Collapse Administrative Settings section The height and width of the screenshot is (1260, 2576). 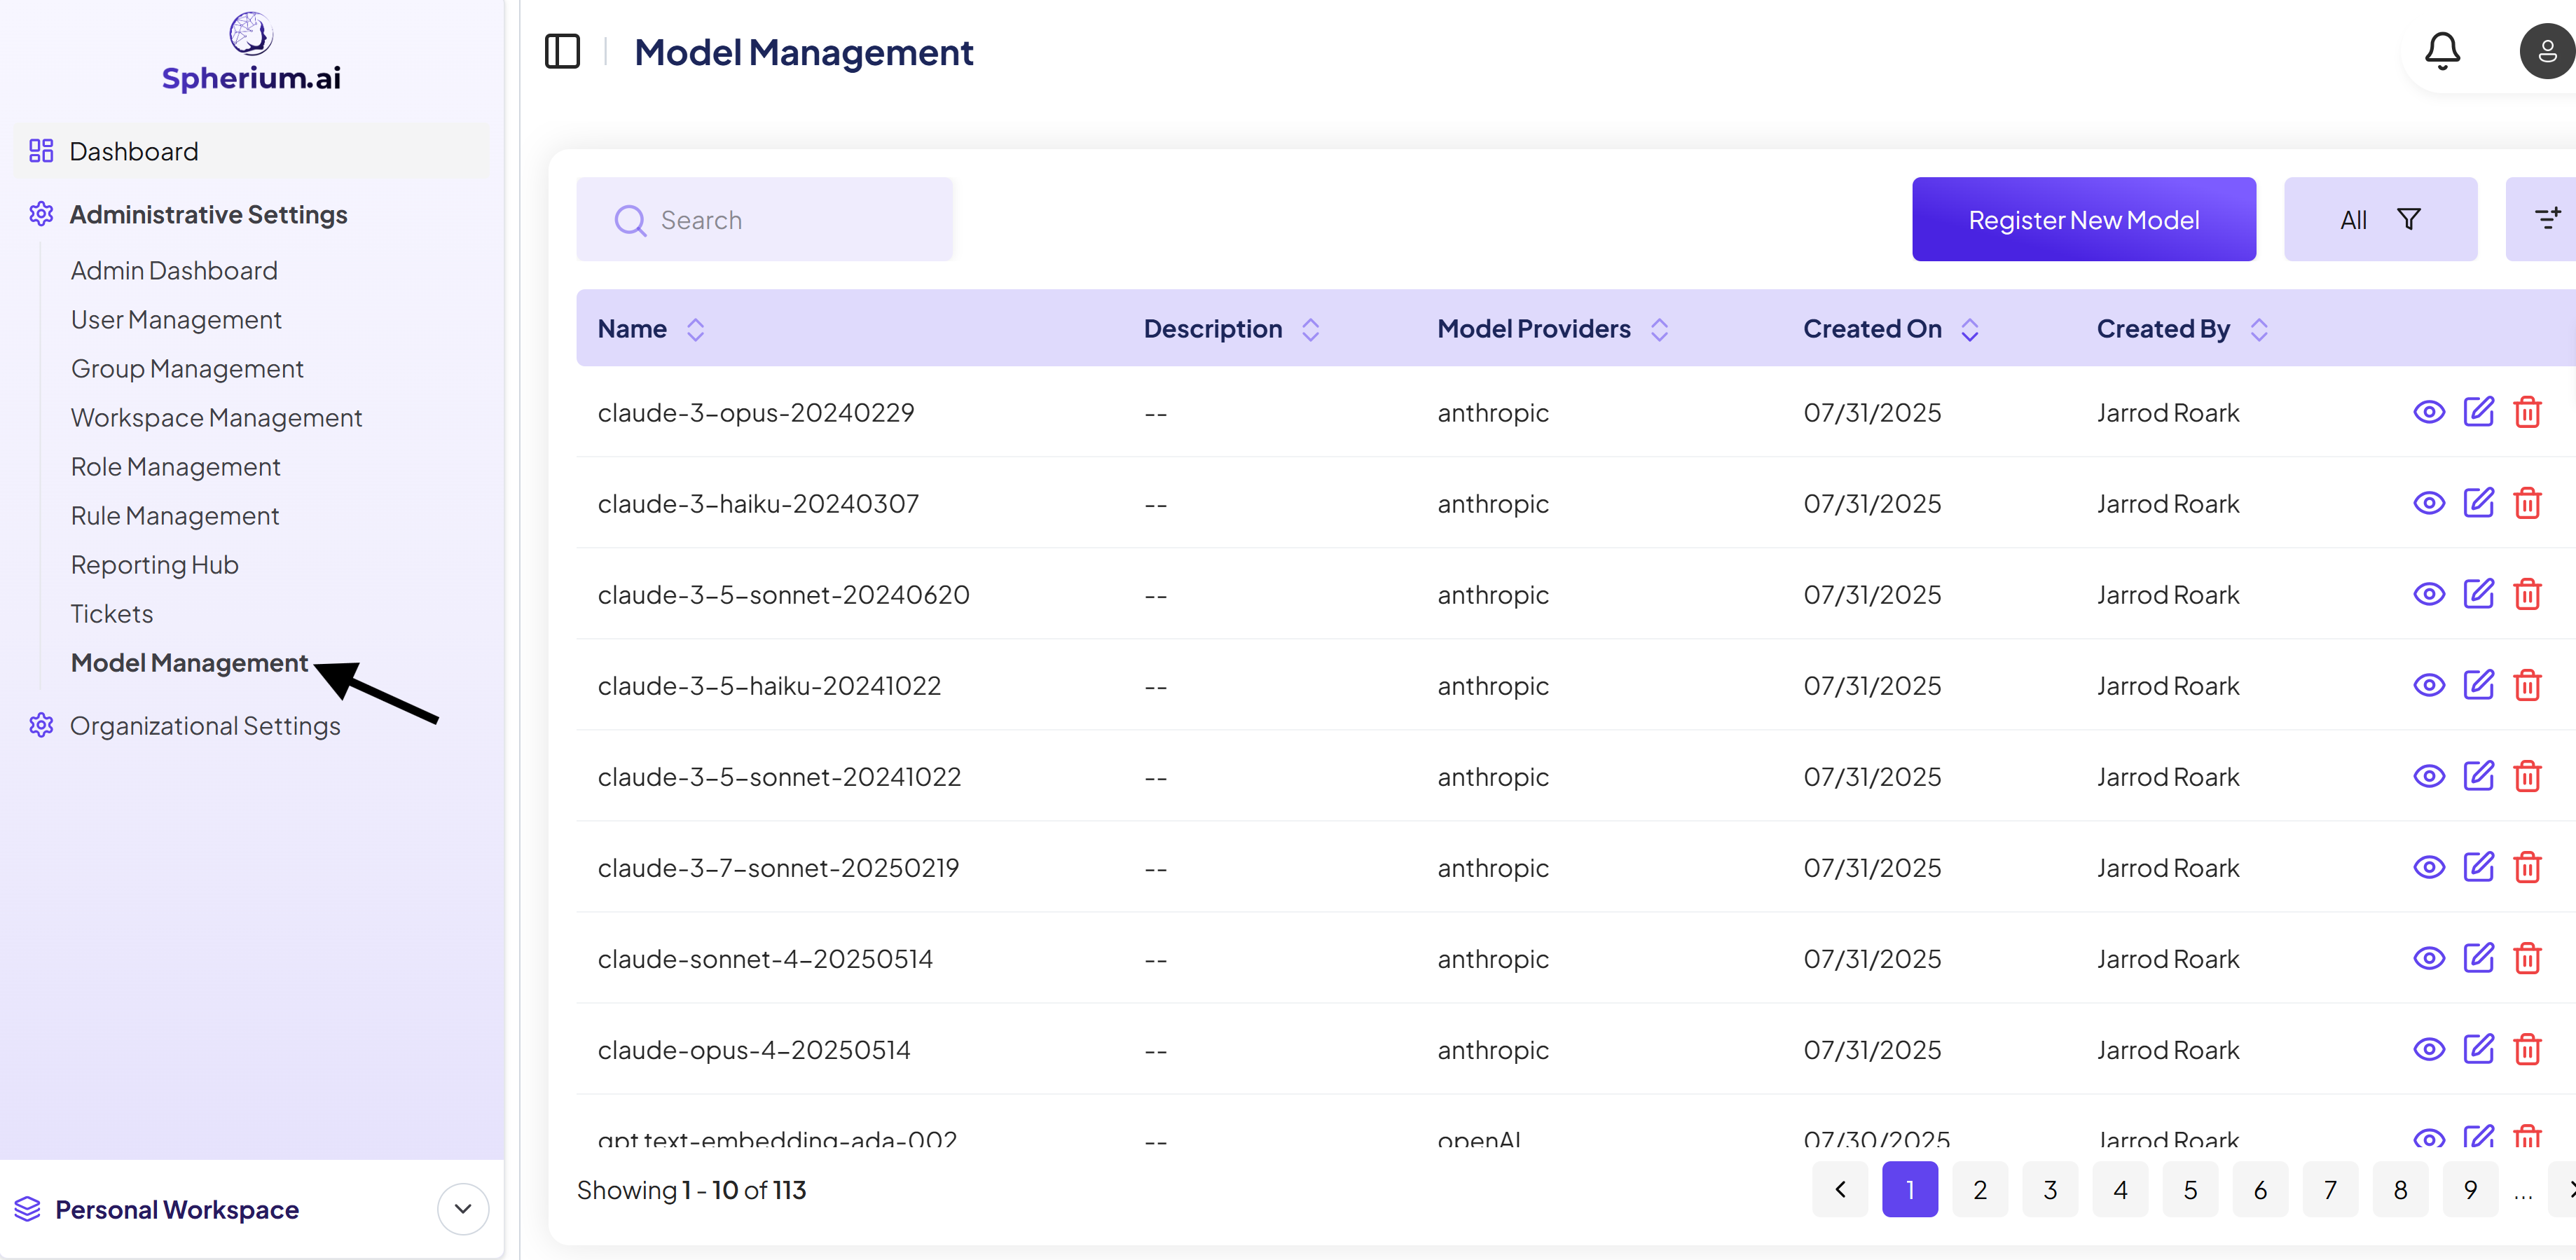click(x=208, y=214)
